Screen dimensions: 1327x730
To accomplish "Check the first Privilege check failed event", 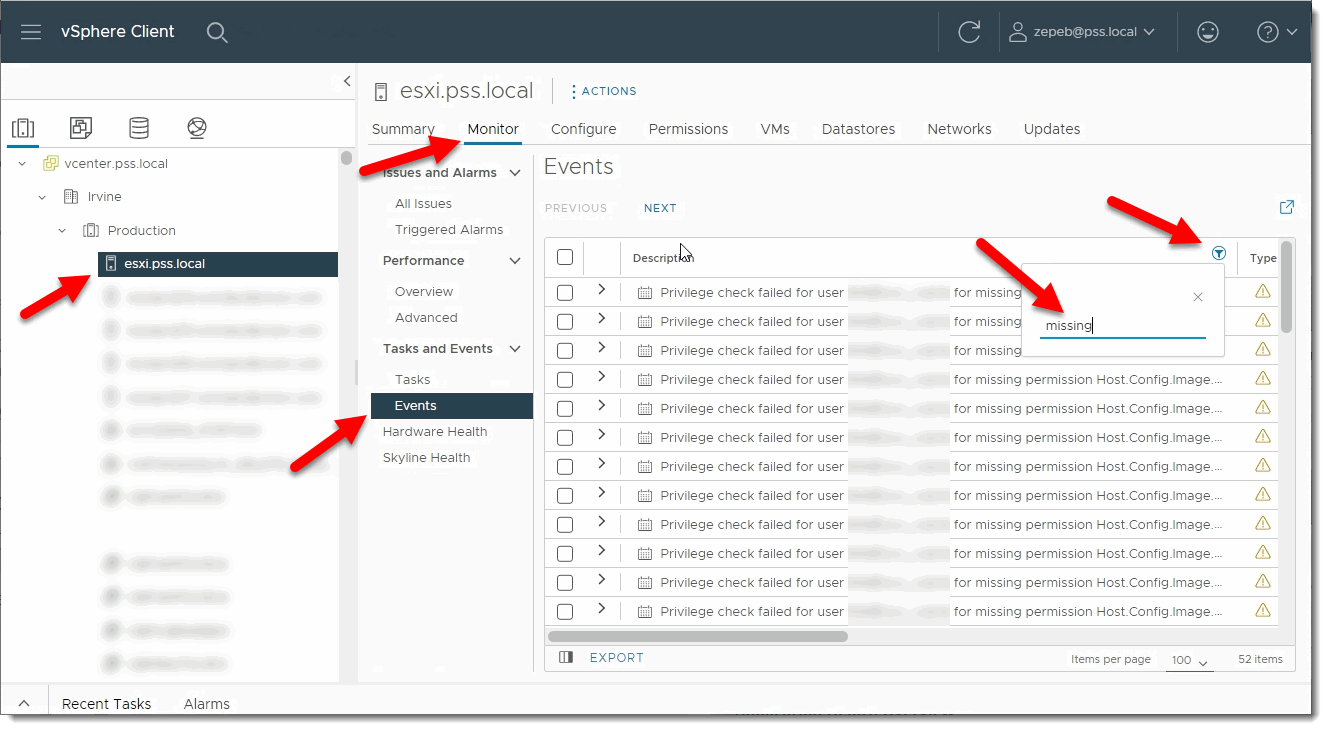I will 564,292.
